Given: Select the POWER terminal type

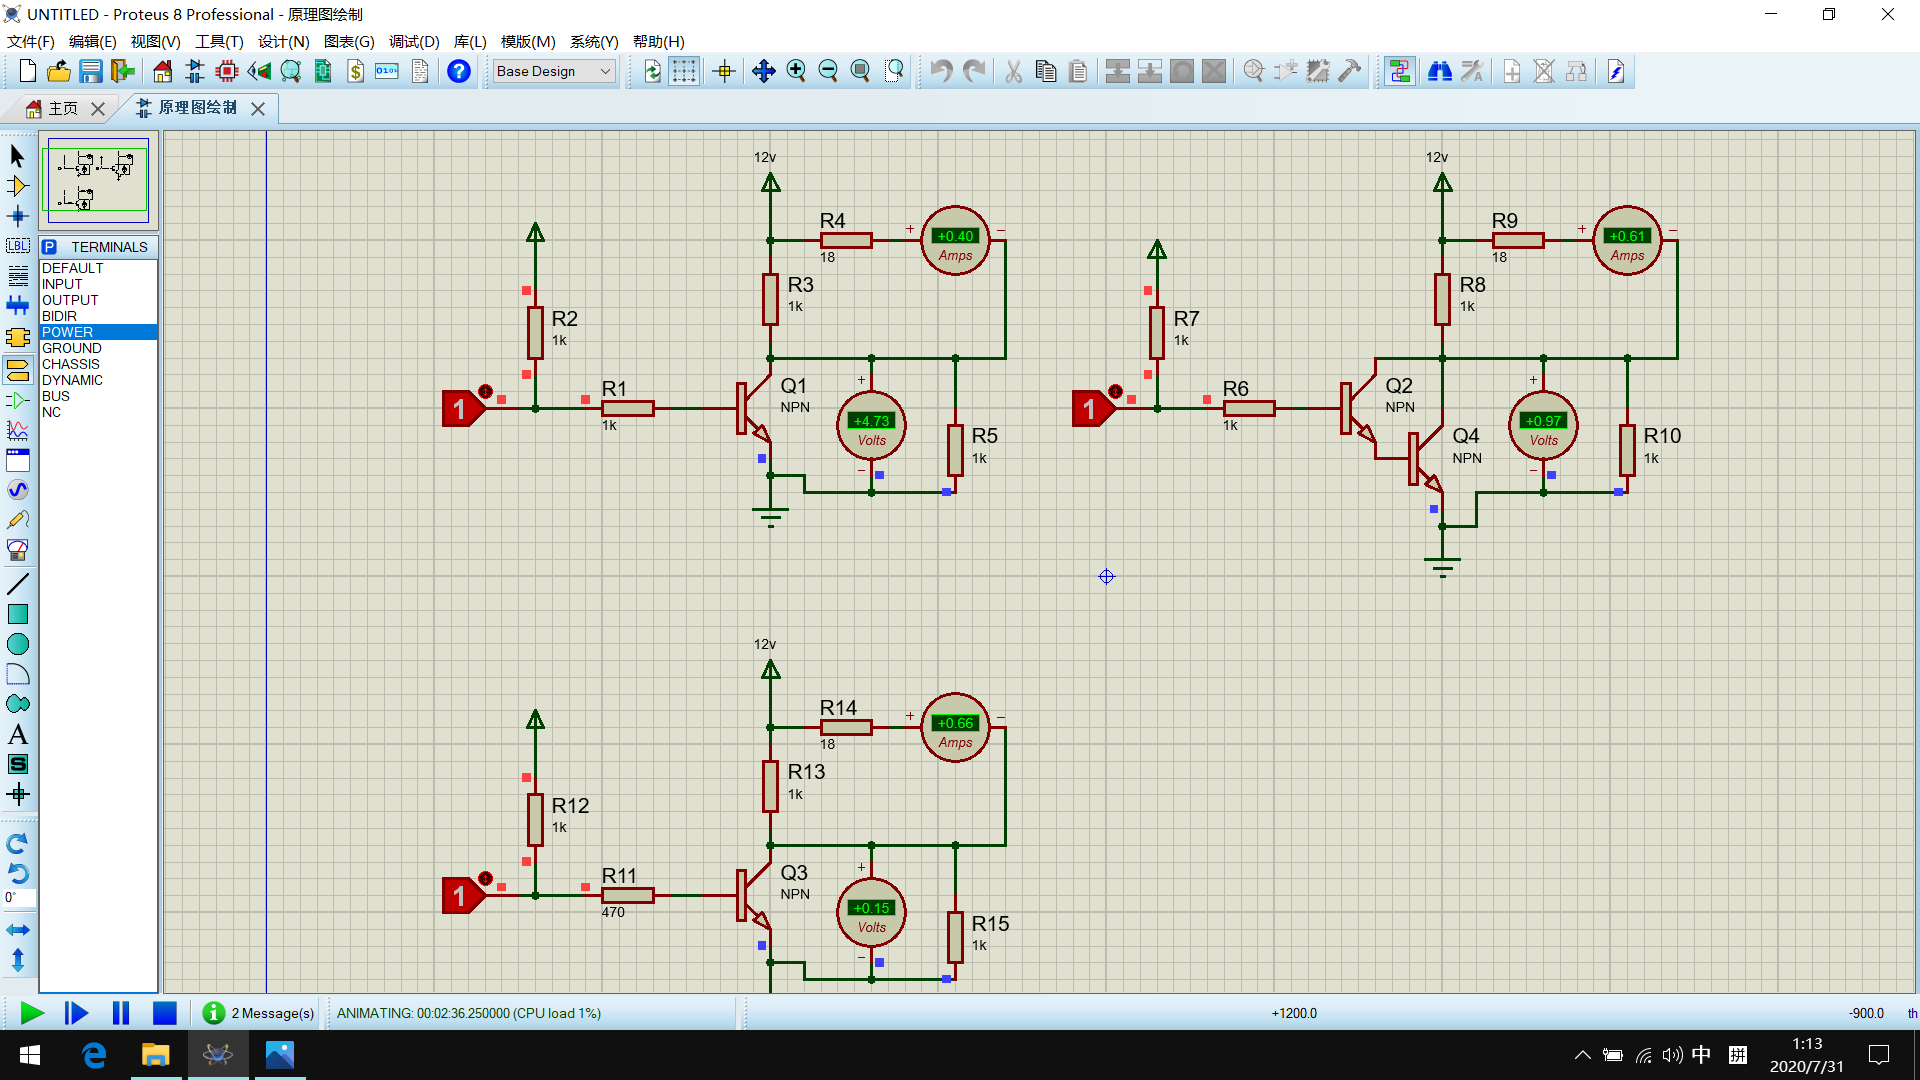Looking at the screenshot, I should click(98, 331).
